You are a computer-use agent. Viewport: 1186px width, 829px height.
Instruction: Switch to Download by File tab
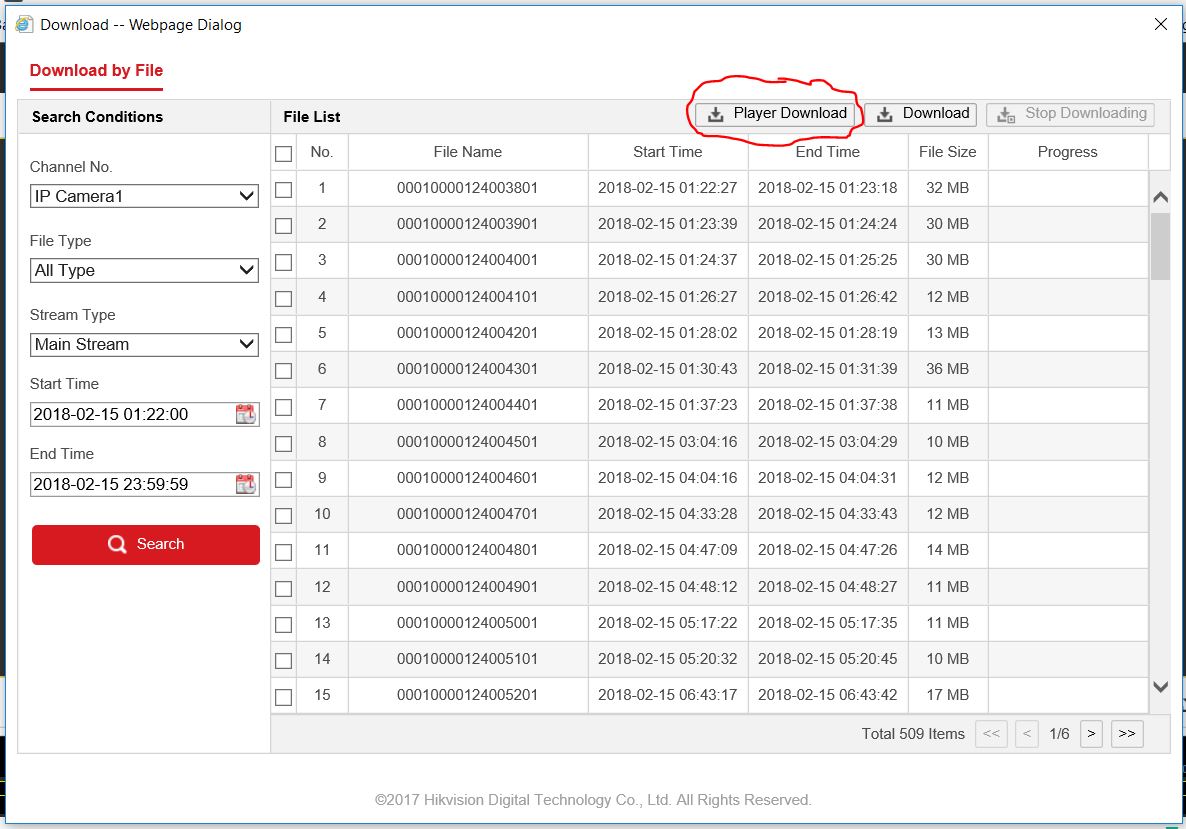[96, 70]
